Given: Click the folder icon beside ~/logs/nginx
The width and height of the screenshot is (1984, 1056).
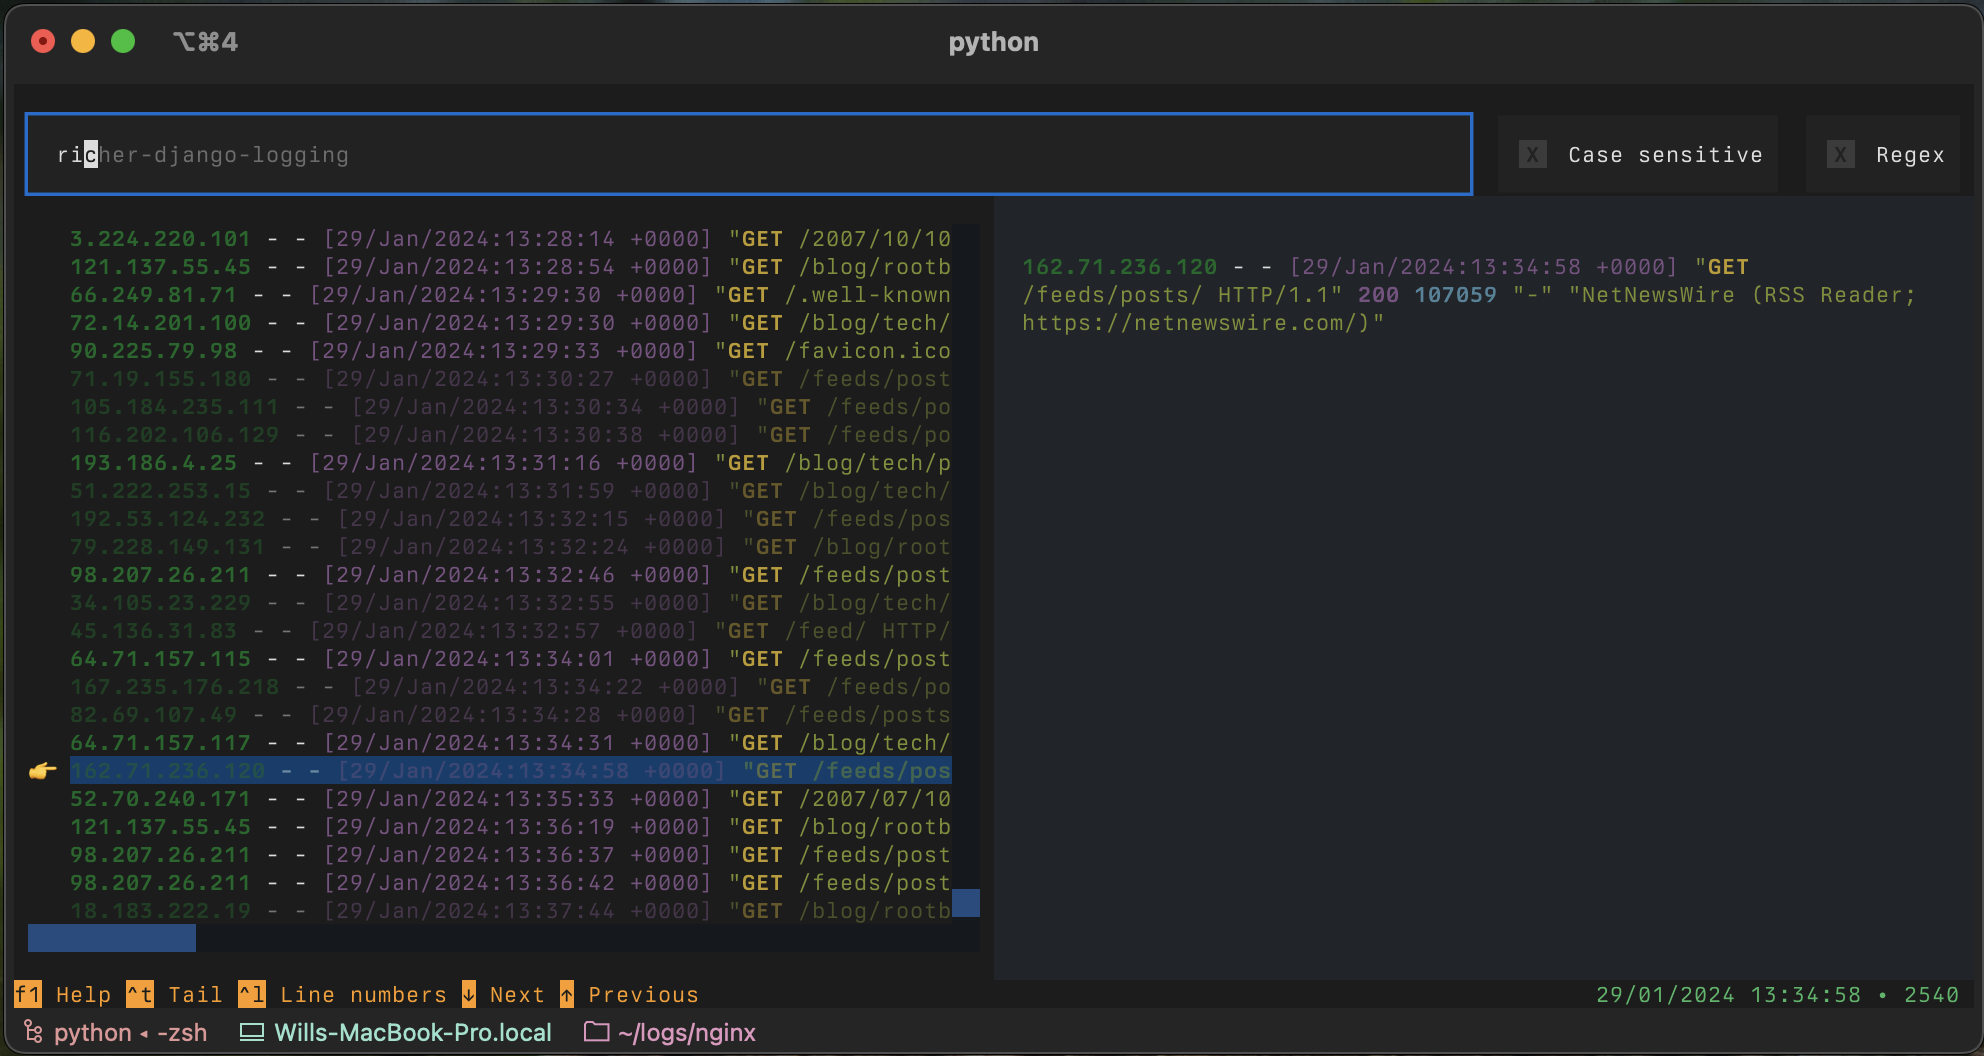Looking at the screenshot, I should click(597, 1032).
